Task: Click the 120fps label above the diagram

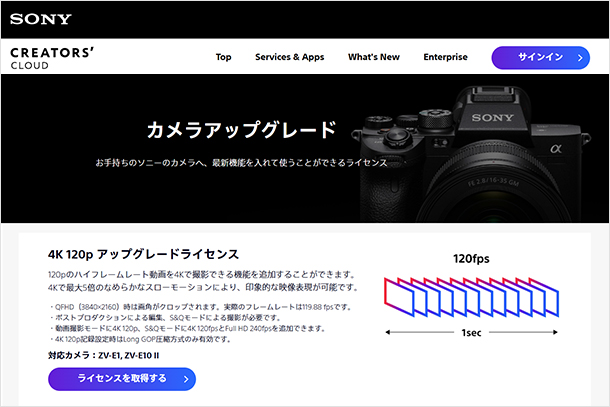Action: click(471, 259)
